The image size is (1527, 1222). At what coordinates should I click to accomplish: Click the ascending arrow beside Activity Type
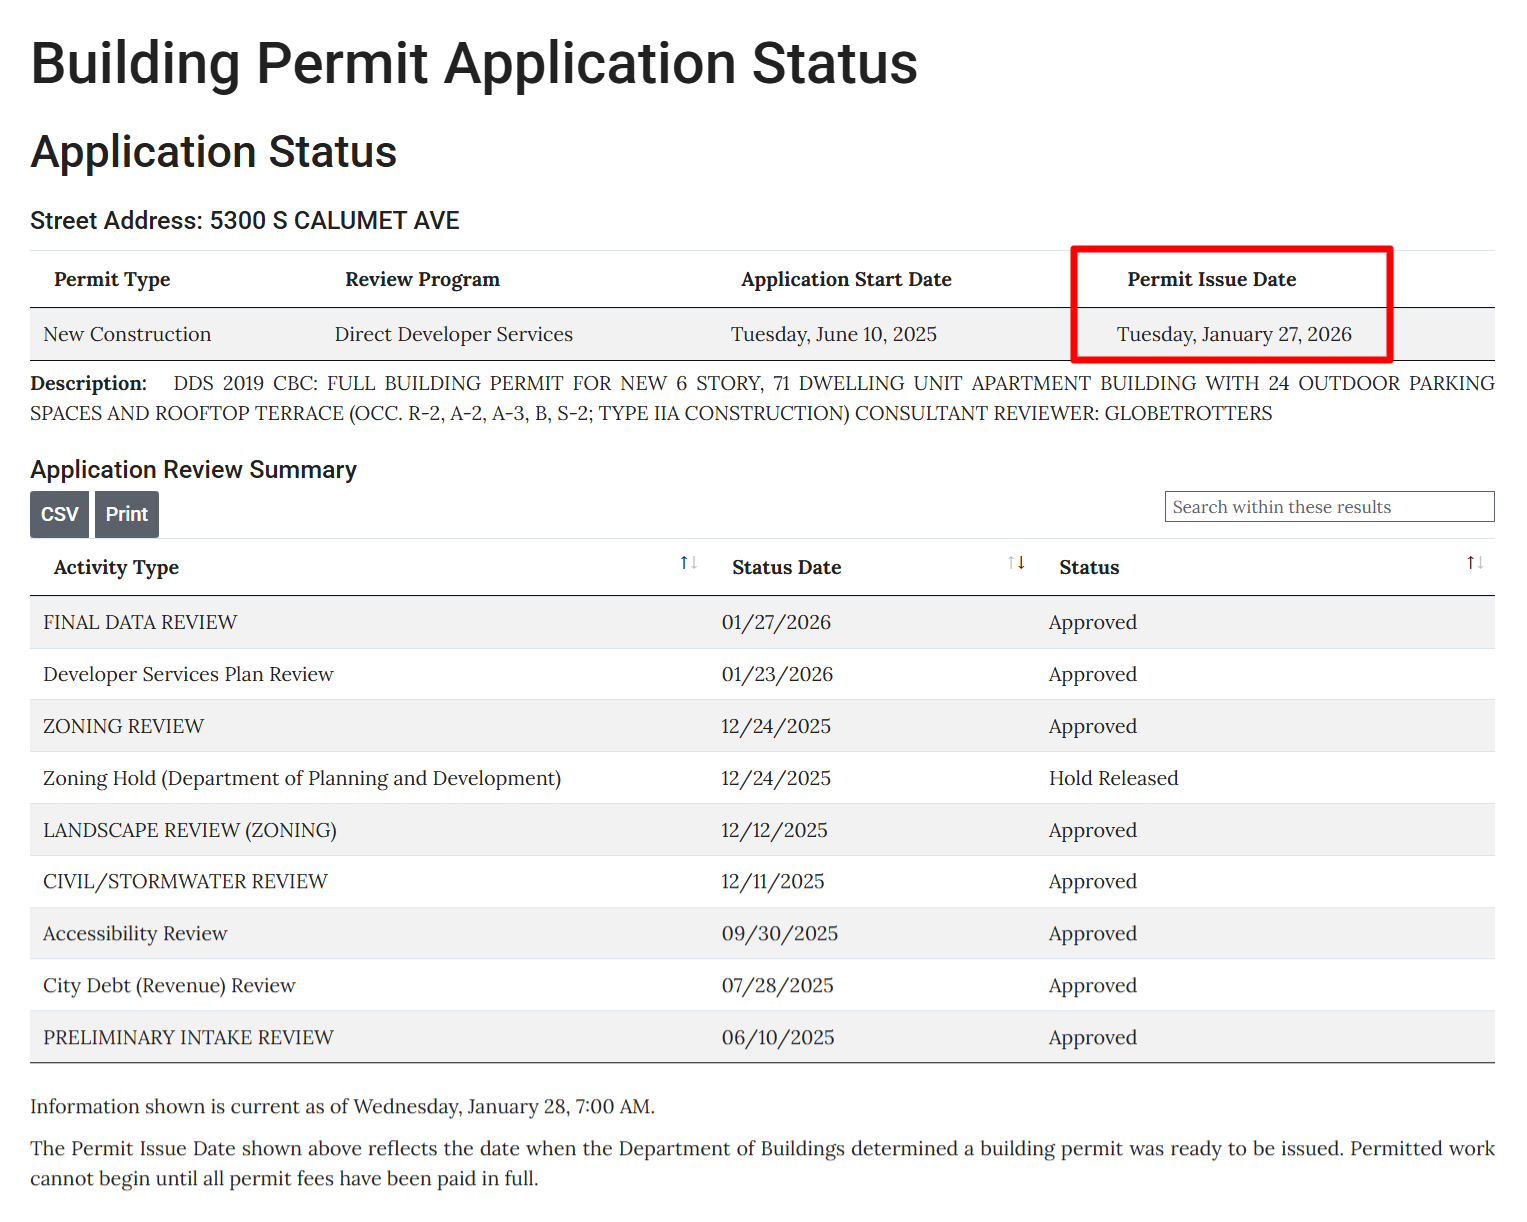(x=684, y=563)
